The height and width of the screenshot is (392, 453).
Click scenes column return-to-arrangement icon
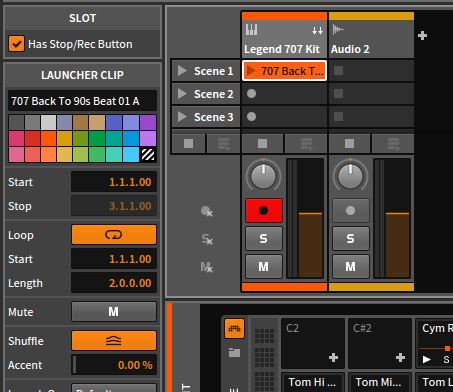click(x=223, y=144)
